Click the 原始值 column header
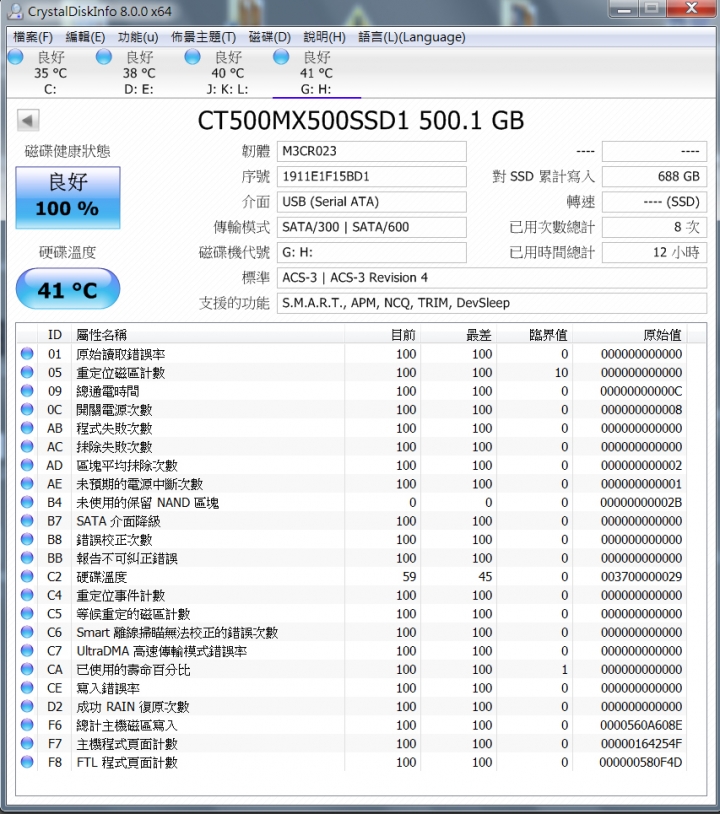The height and width of the screenshot is (814, 720). click(x=629, y=335)
